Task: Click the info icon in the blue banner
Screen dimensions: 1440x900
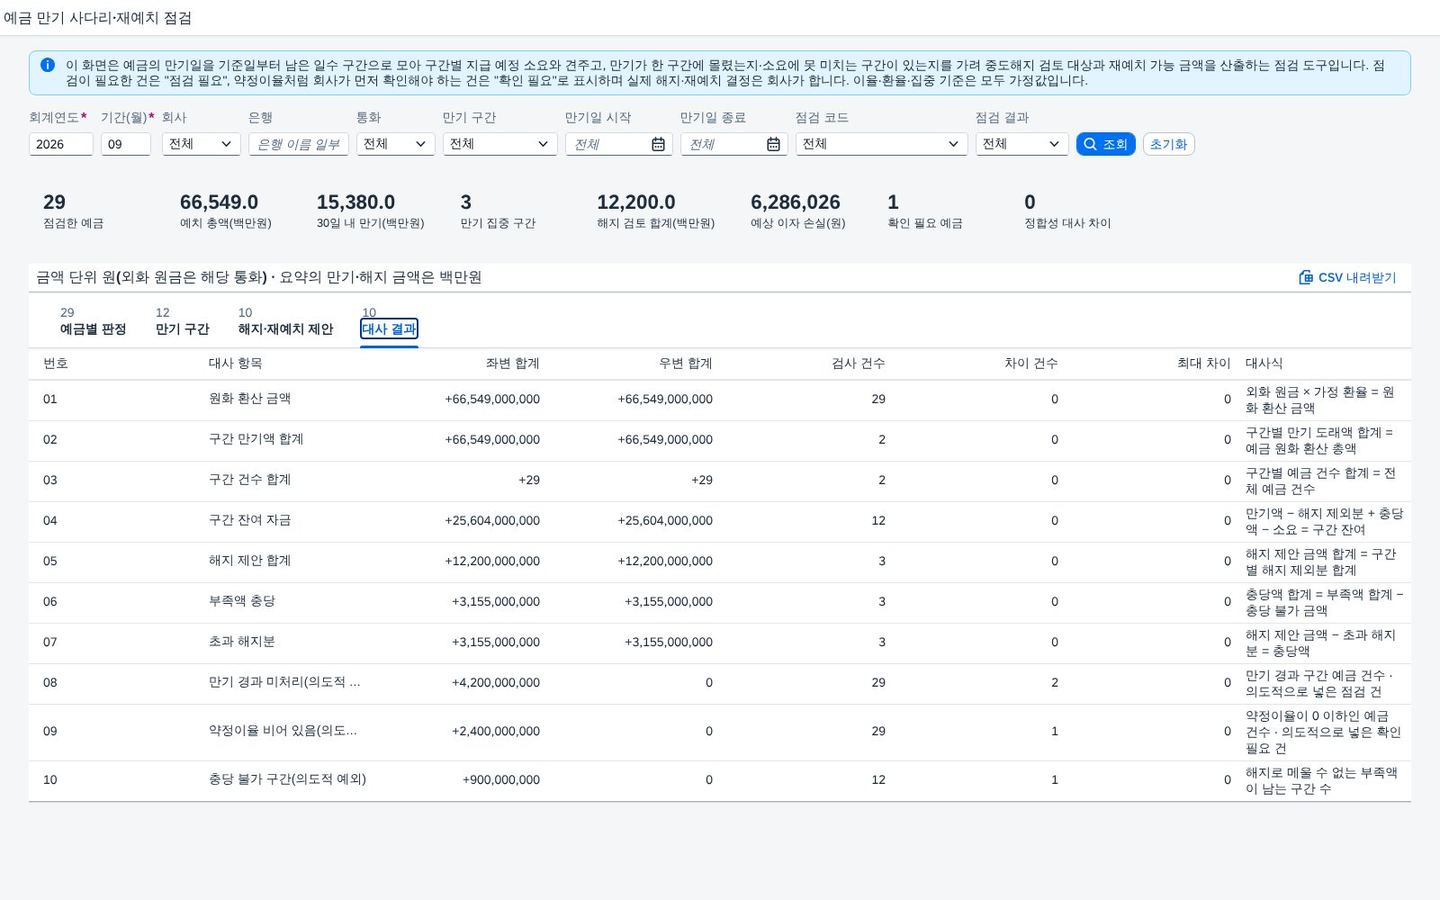Action: pos(47,65)
